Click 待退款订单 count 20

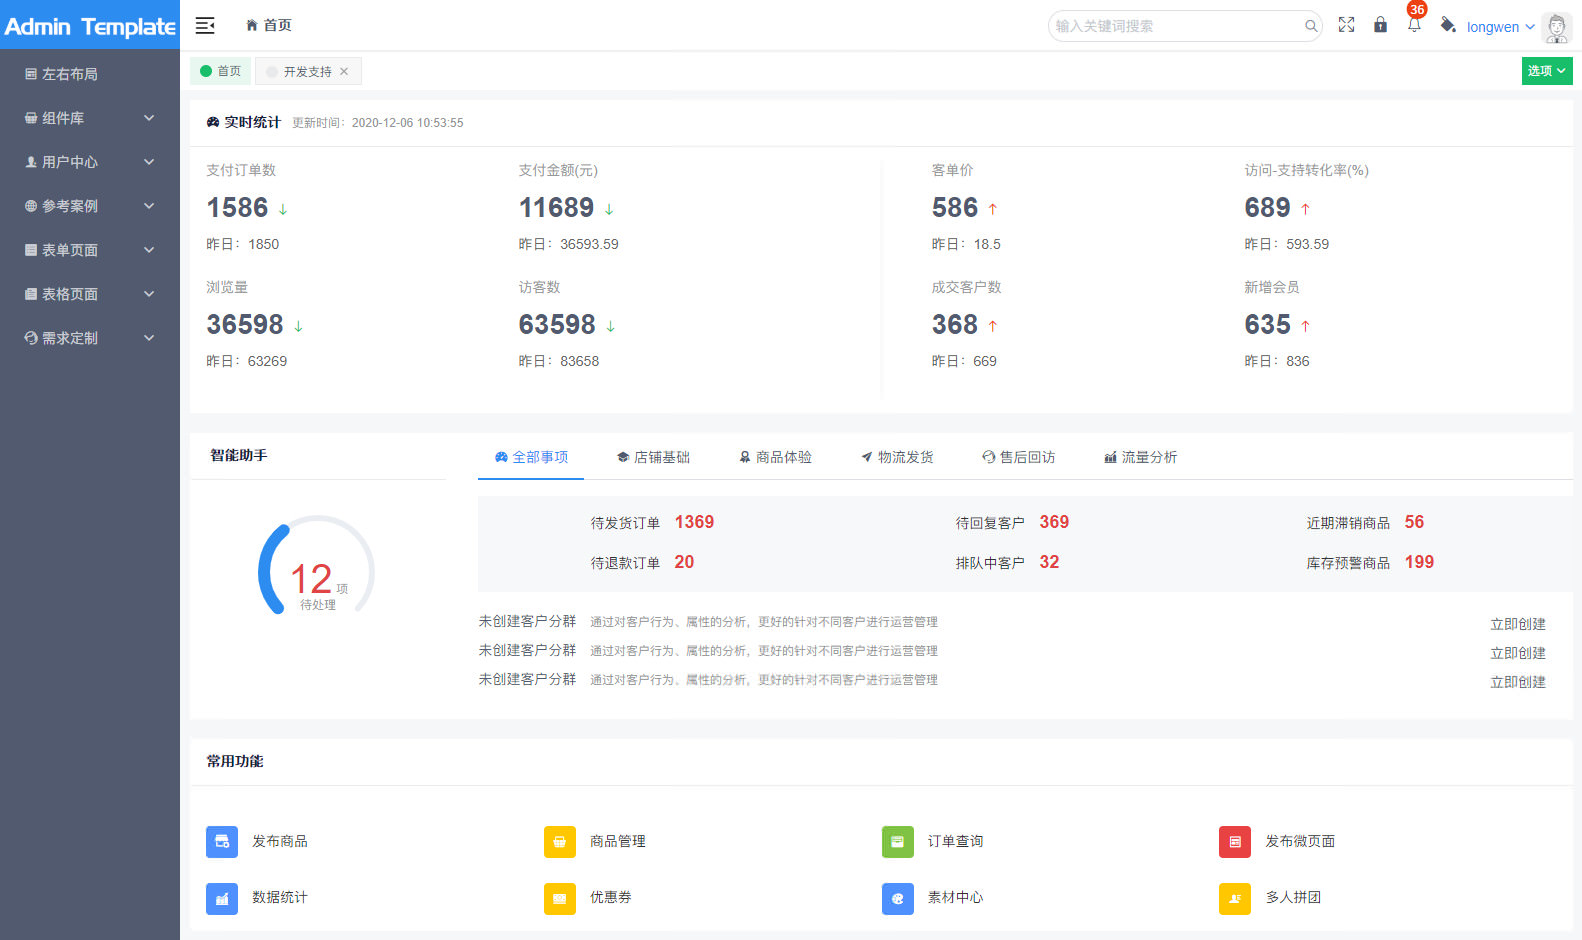coord(684,562)
